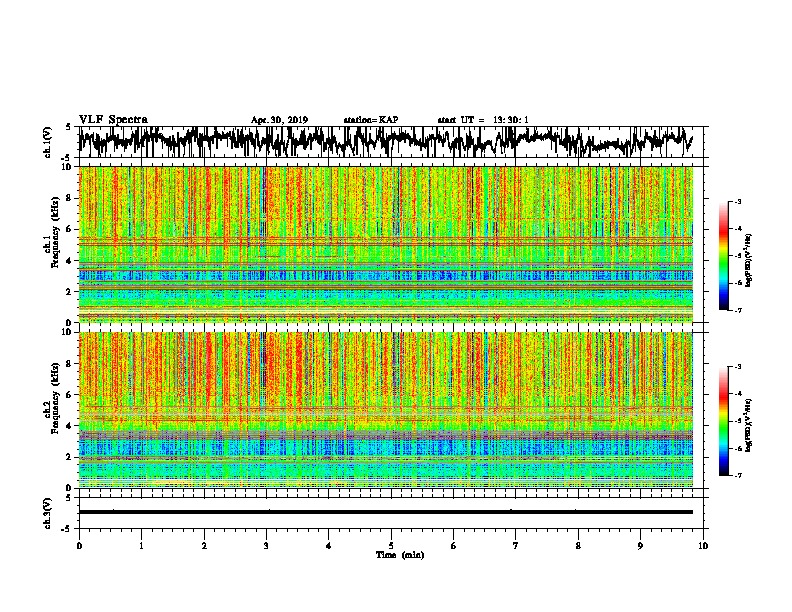Viewport: 792px width, 612px height.
Task: Click the ch.2 'Frequency (kHz)' axis label
Action: click(55, 398)
